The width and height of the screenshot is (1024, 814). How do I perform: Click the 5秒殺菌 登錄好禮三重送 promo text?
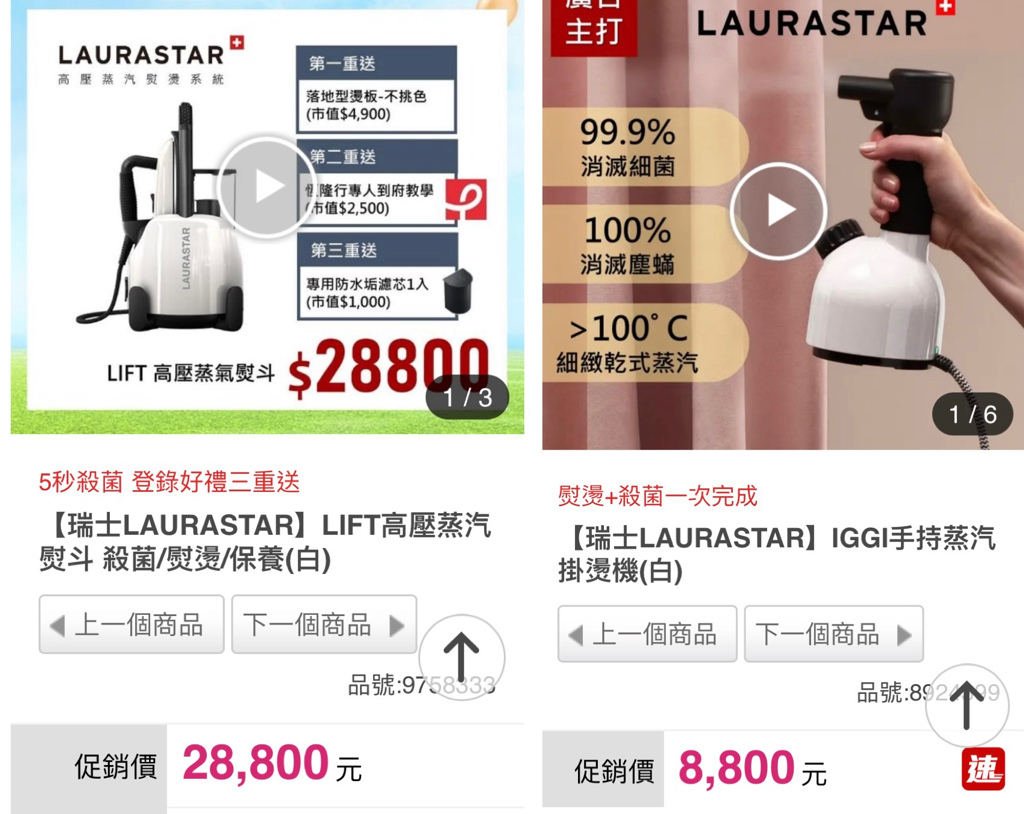click(169, 482)
